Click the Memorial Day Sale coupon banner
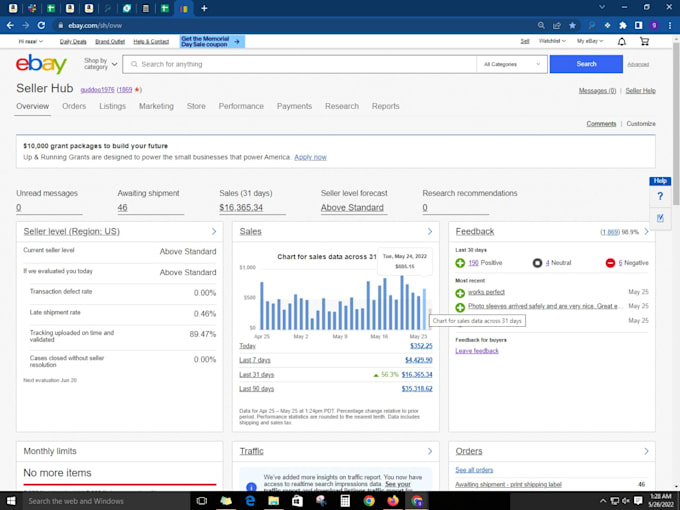Viewport: 680px width, 510px height. coord(212,42)
